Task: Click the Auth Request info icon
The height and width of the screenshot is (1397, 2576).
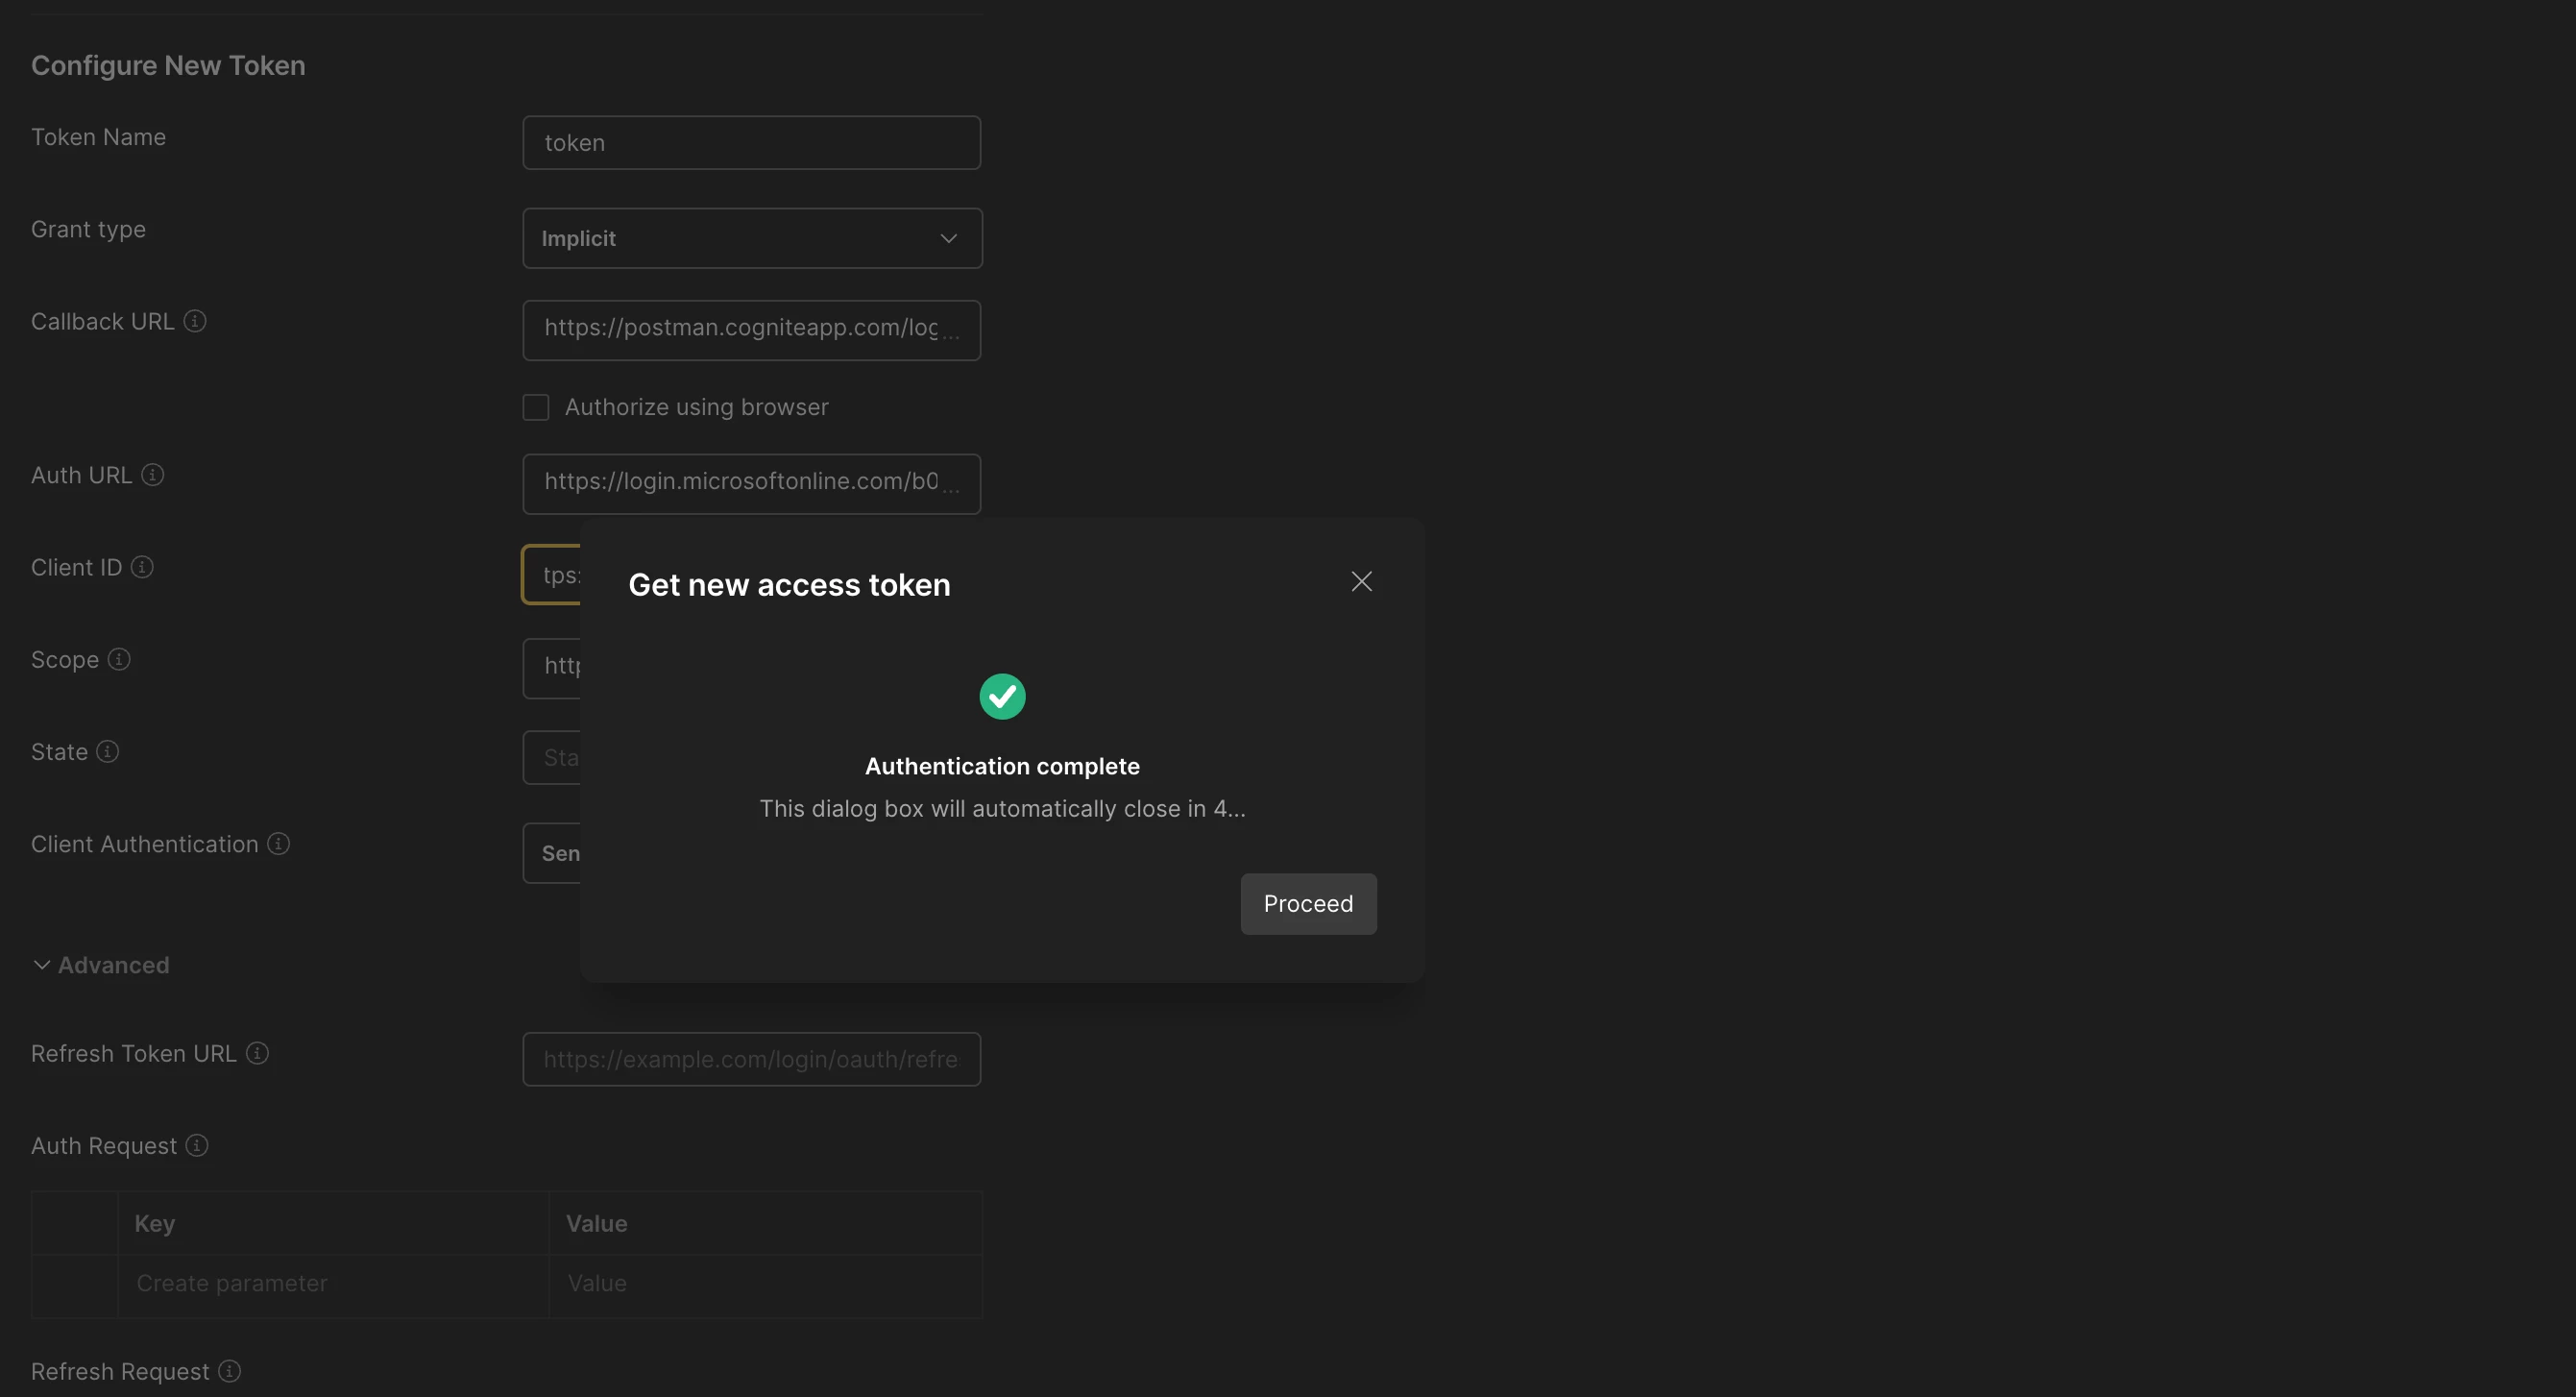Action: point(197,1145)
